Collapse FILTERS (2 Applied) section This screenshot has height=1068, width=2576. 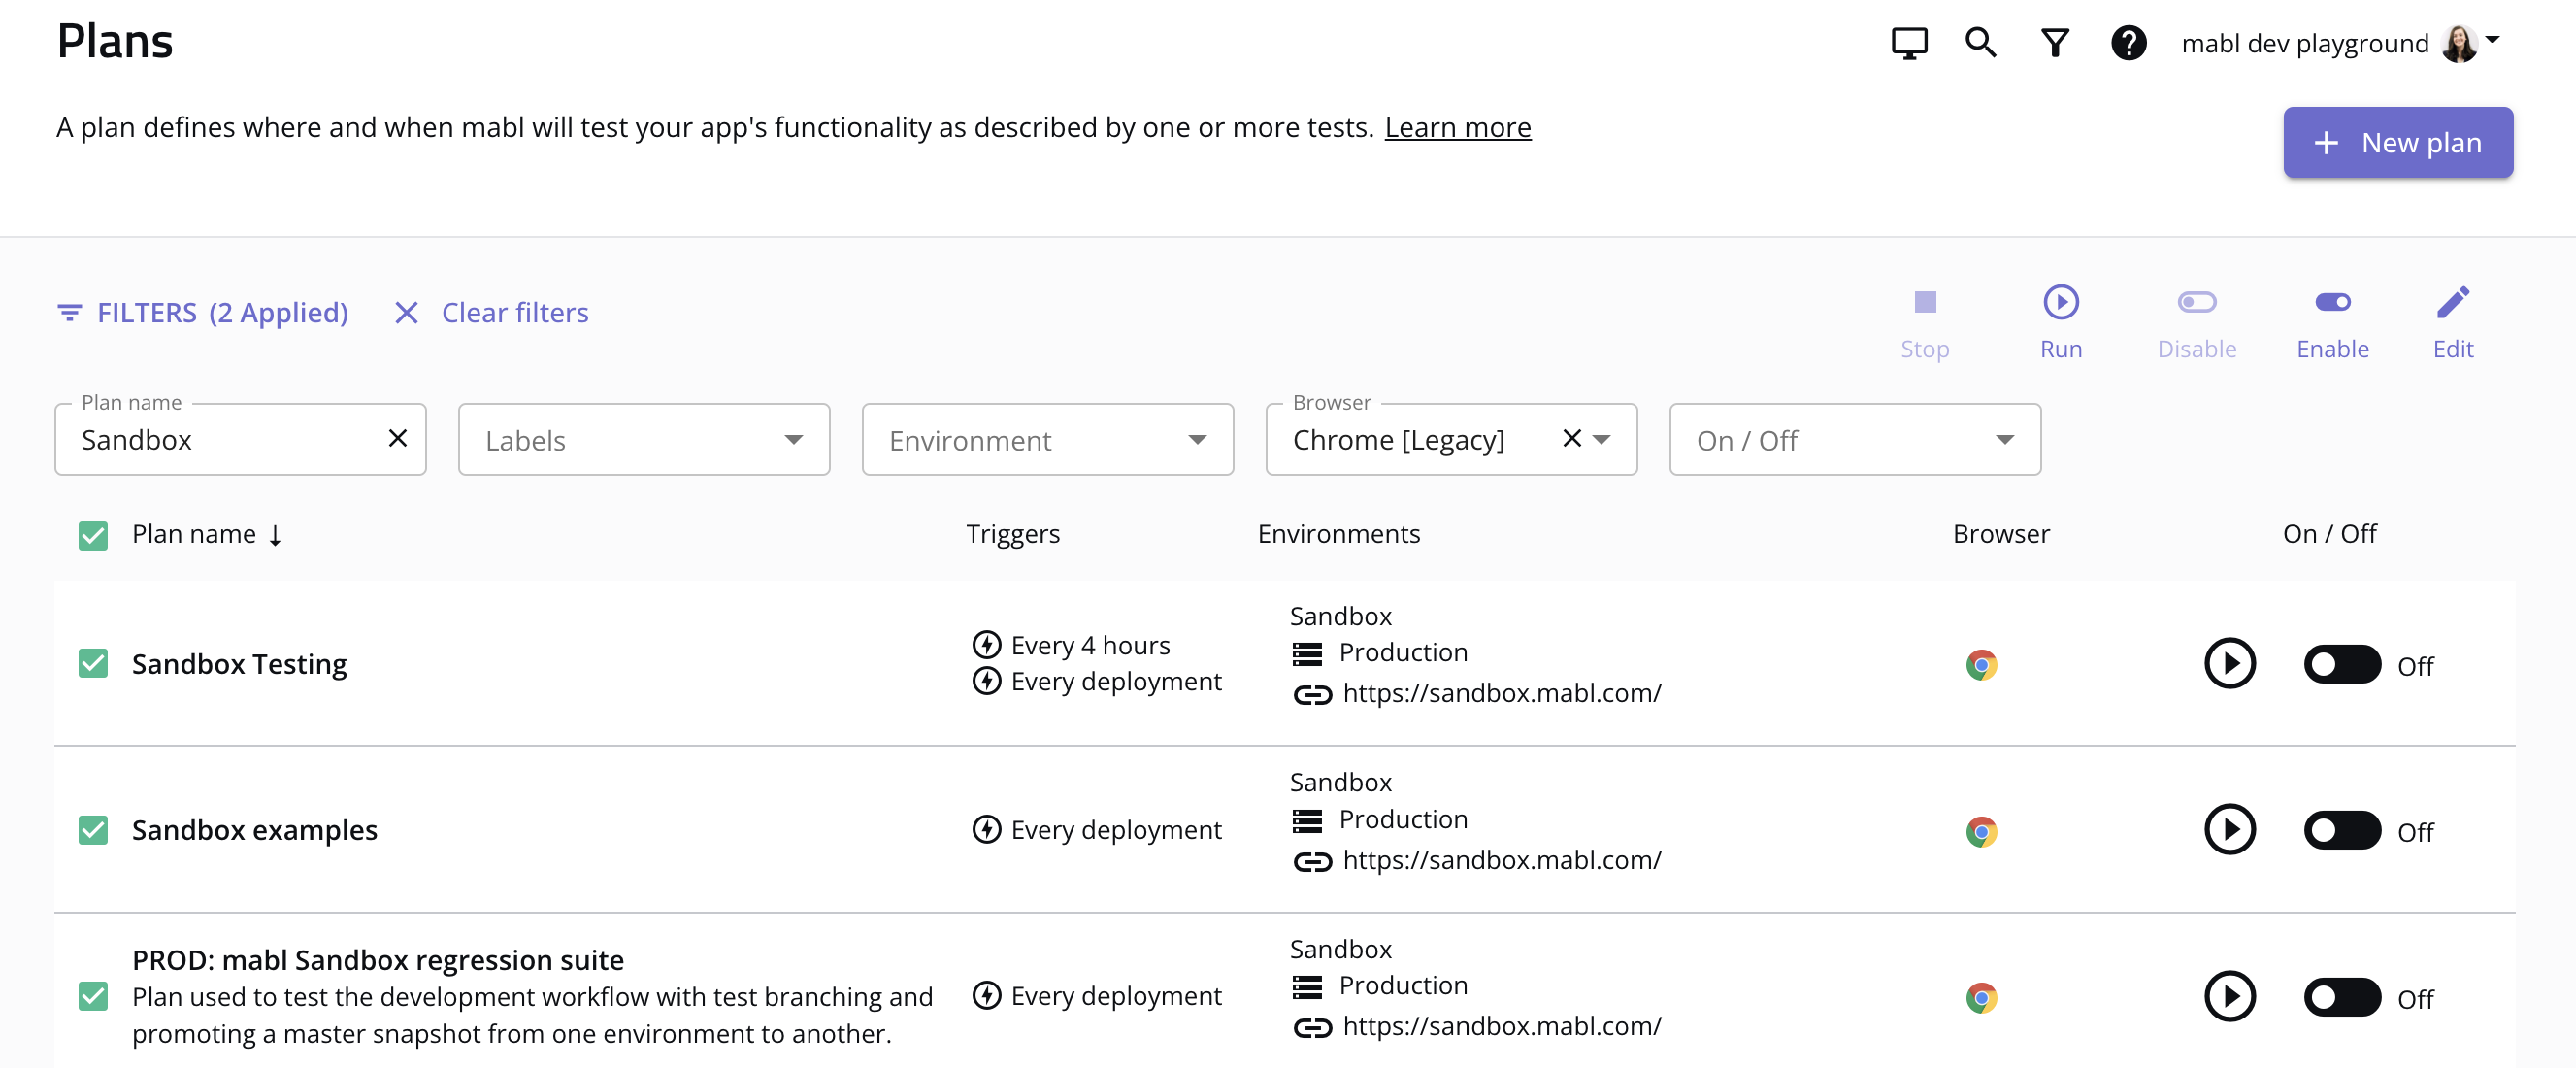click(x=203, y=313)
